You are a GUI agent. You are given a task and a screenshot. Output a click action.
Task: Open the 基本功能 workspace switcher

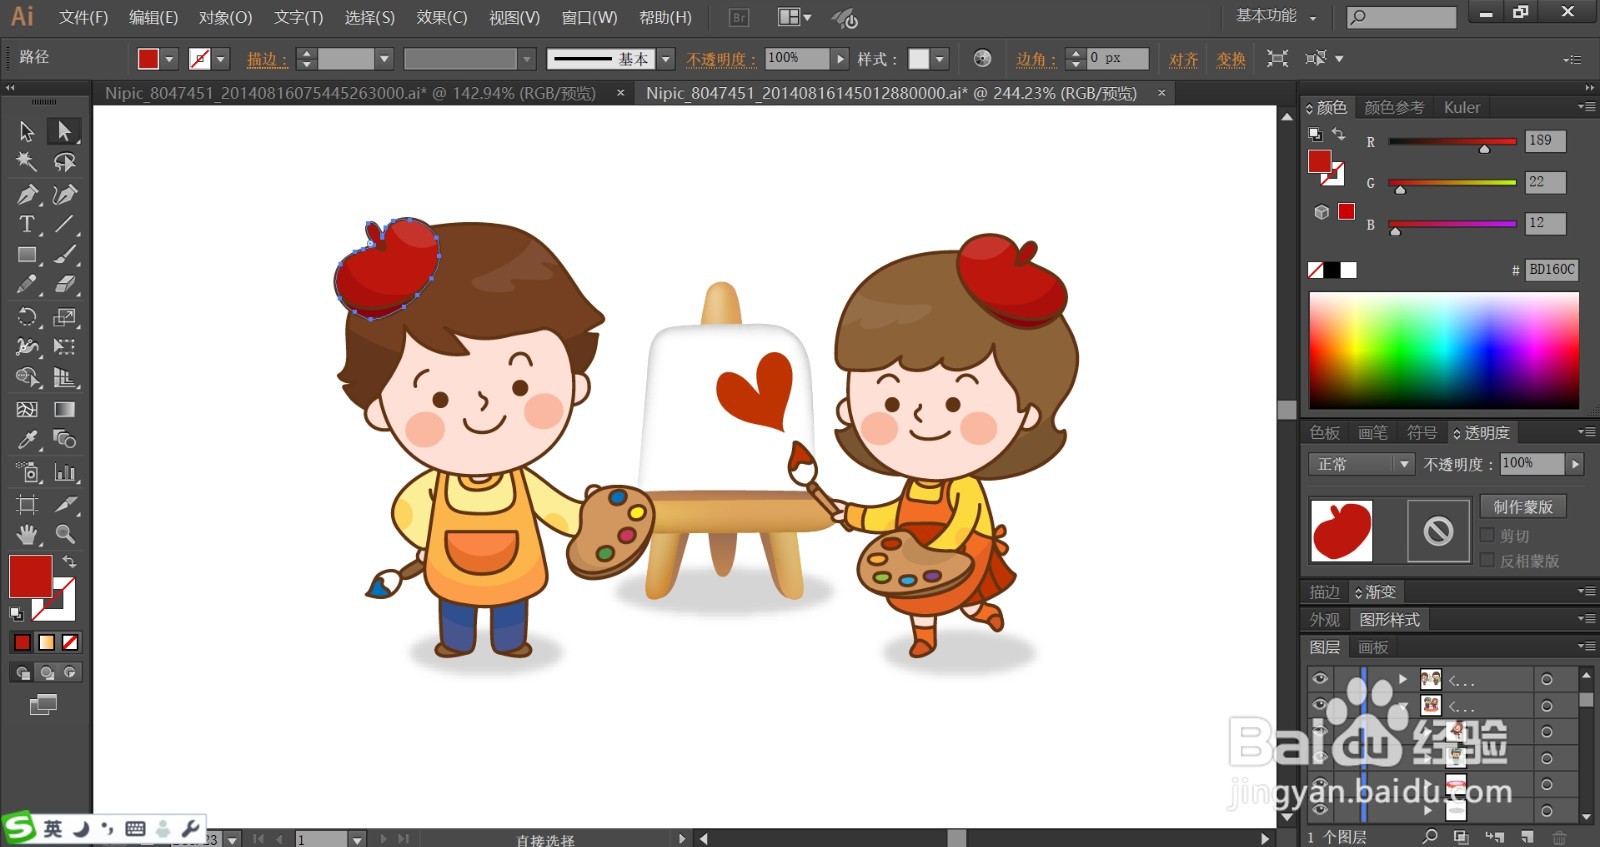tap(1275, 16)
